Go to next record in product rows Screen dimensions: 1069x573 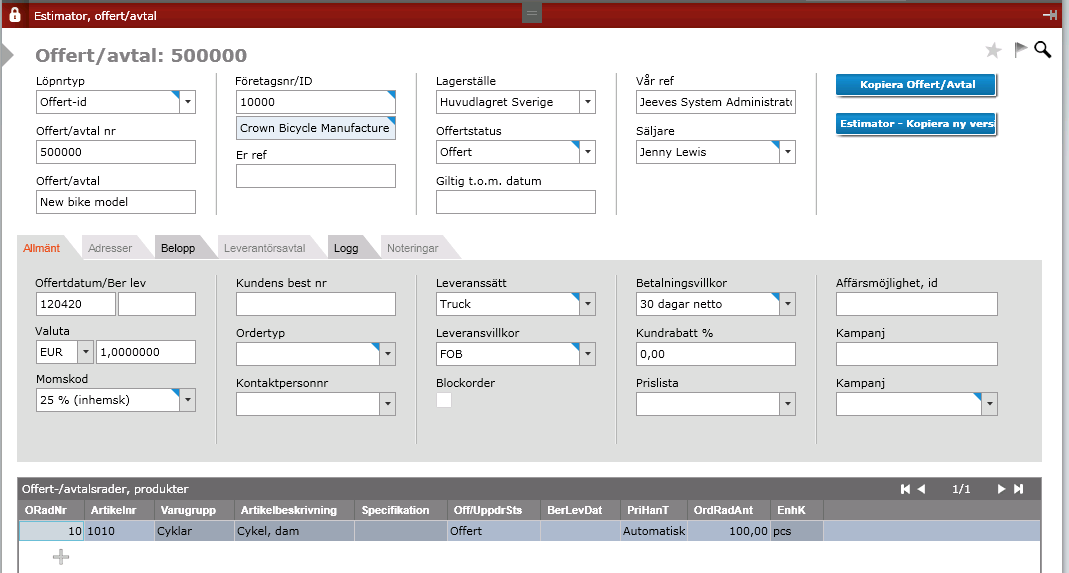[1002, 488]
